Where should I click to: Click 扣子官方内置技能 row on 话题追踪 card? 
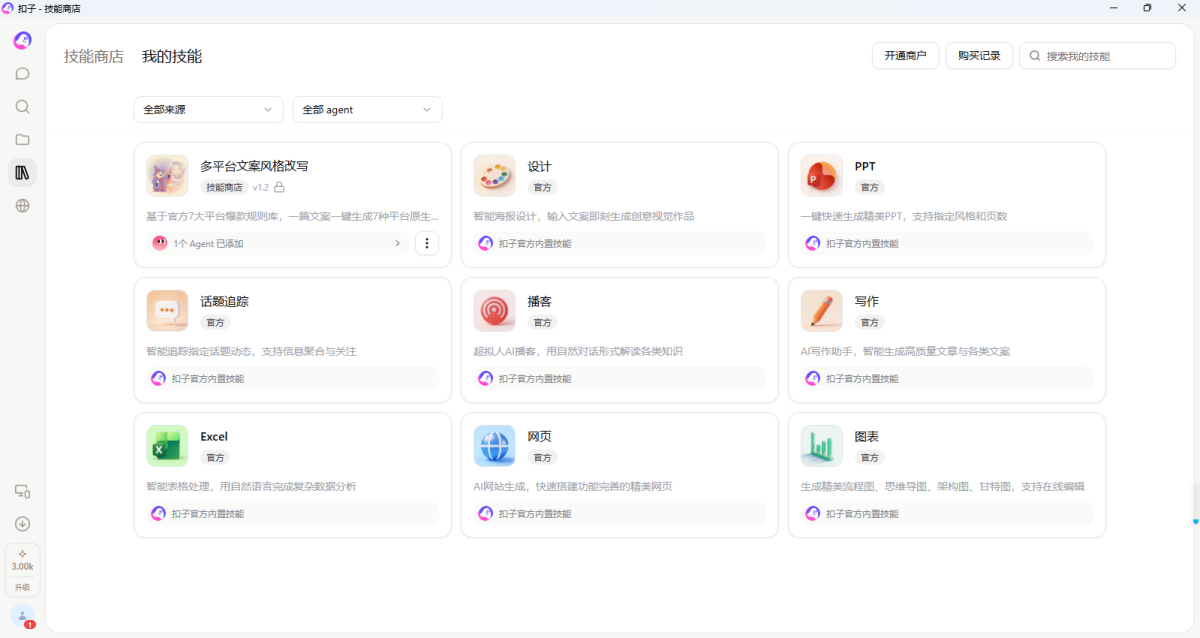[292, 378]
